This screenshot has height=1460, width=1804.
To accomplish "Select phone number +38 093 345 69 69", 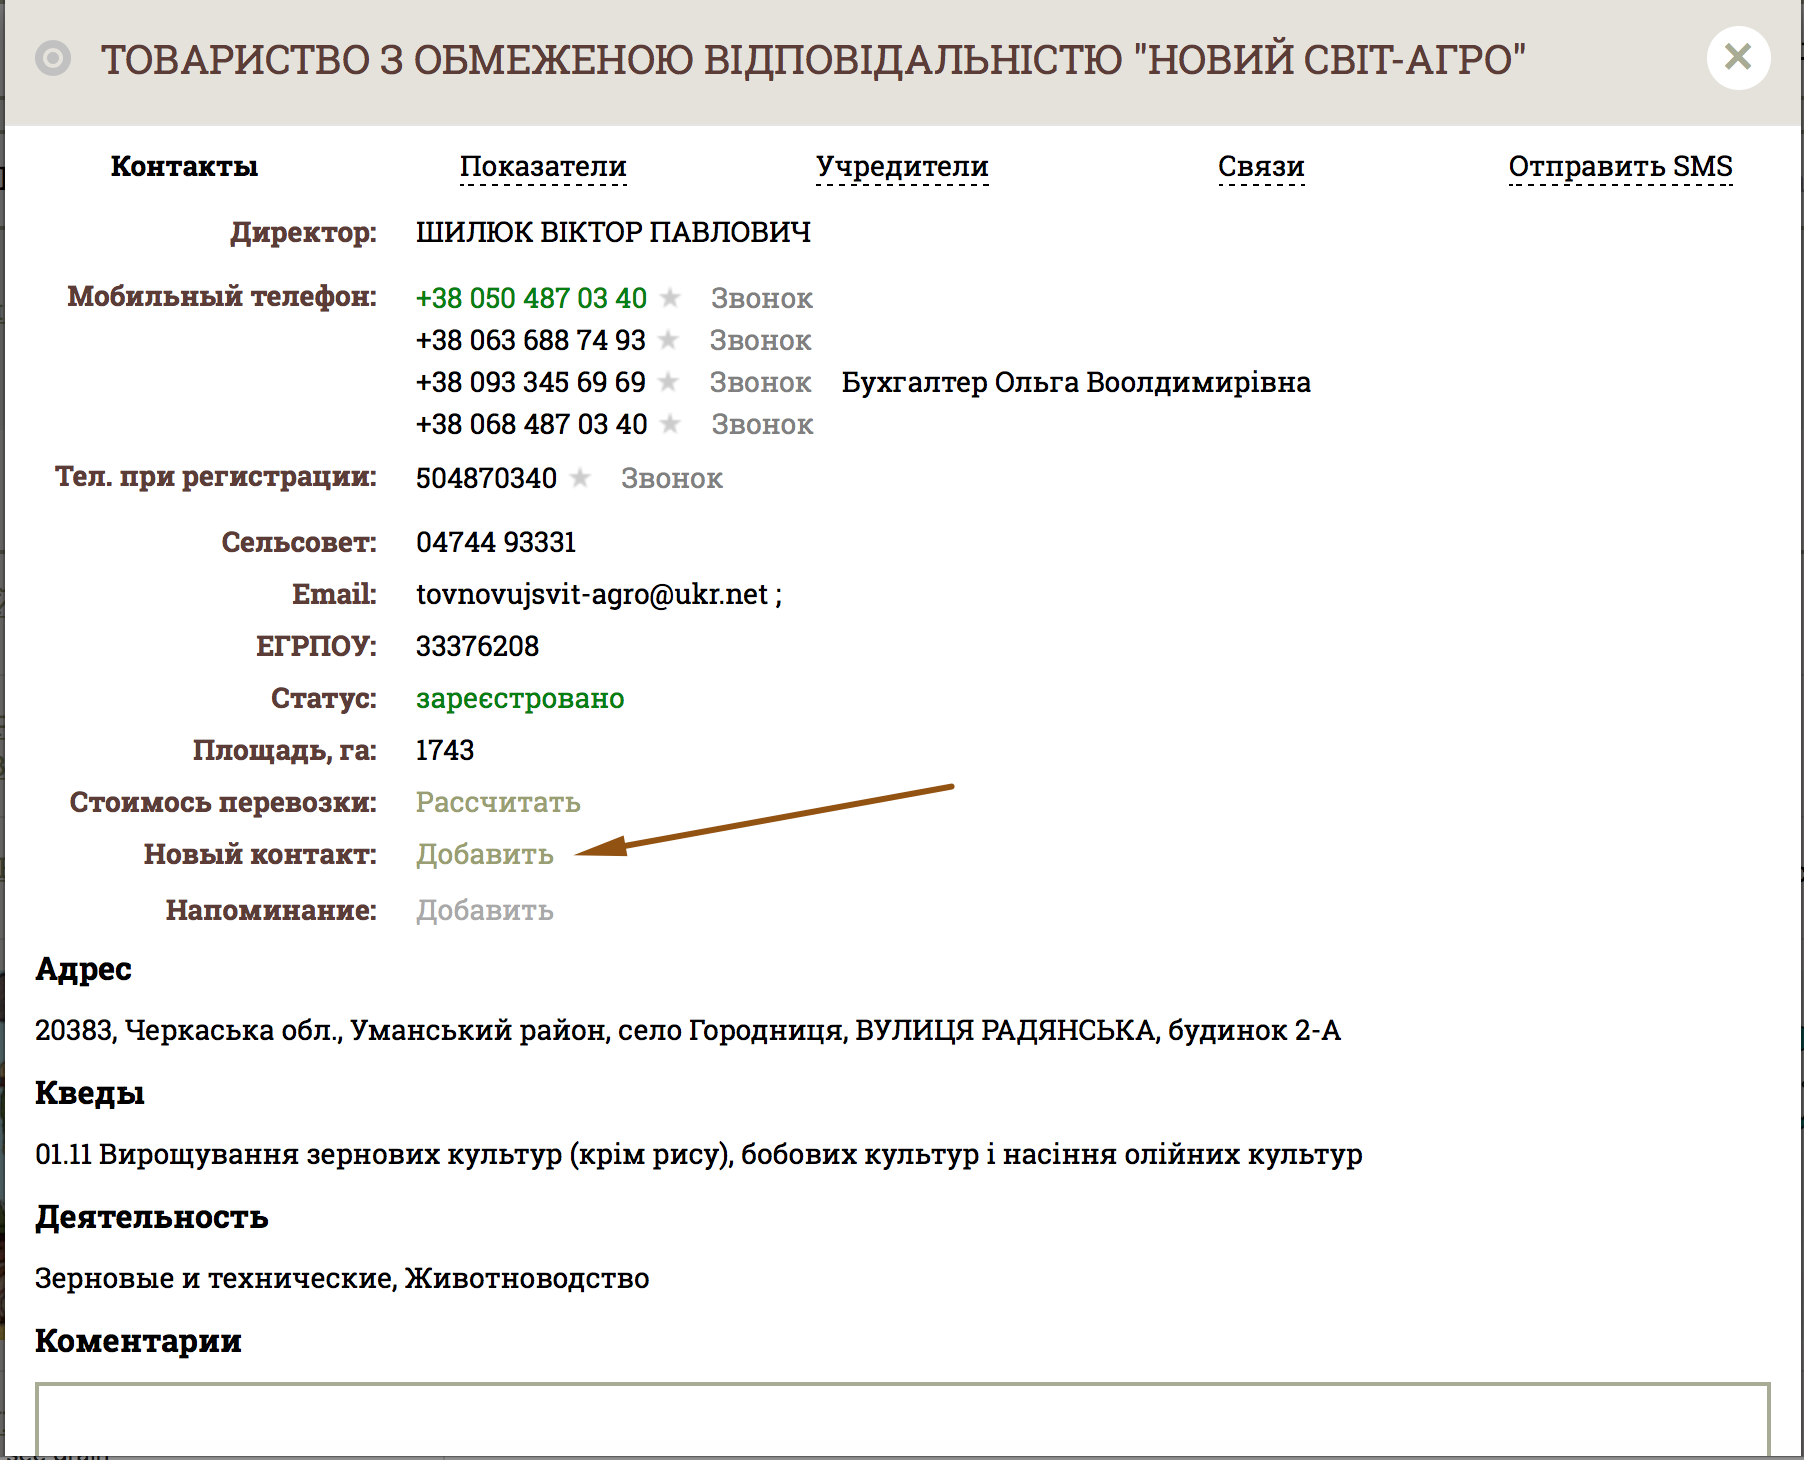I will coord(531,382).
